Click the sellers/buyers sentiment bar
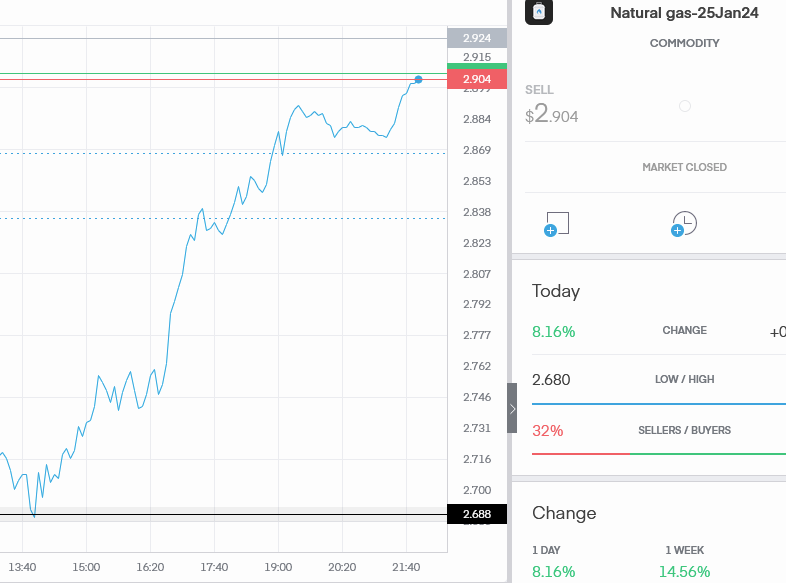The image size is (786, 583). [x=658, y=453]
